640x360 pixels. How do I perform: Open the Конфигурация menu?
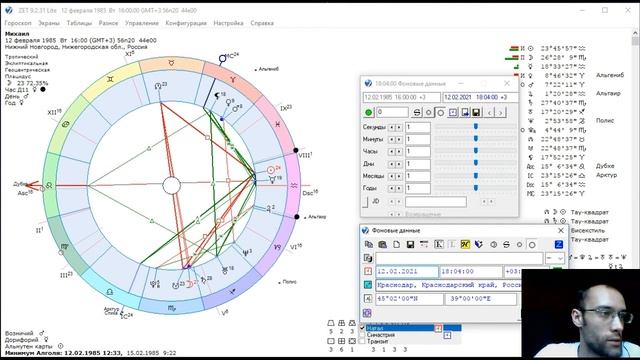coord(186,23)
